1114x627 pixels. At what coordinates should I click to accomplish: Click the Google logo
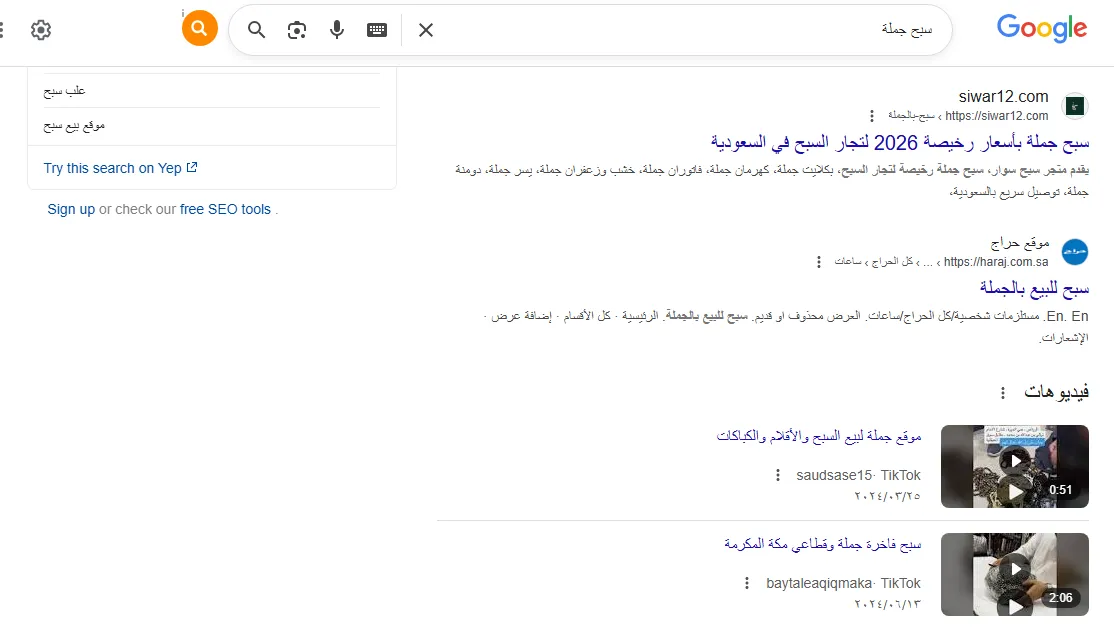1041,29
